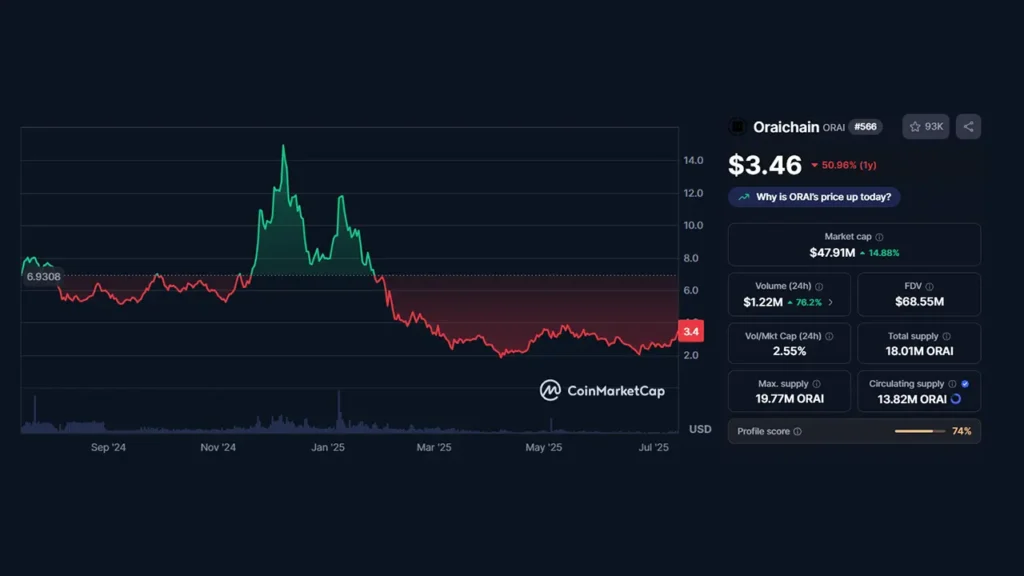The width and height of the screenshot is (1024, 576).
Task: Open Profile score info icon
Action: pos(797,432)
